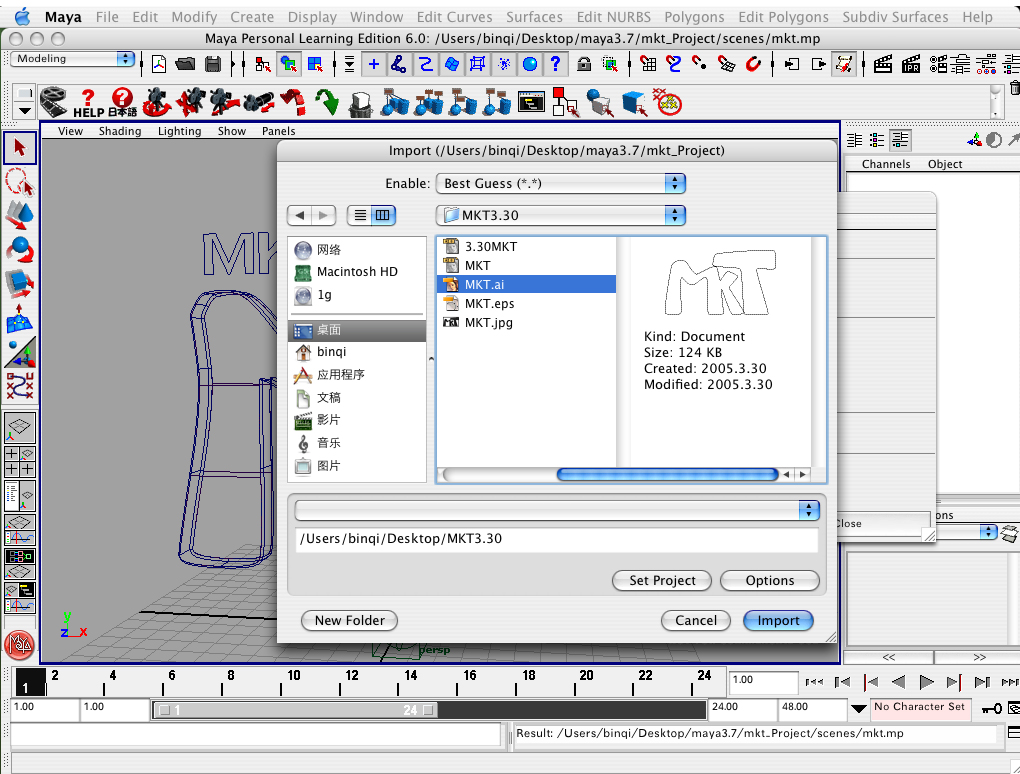Viewport: 1020px width, 774px height.
Task: Click the blue question mark icon
Action: coord(555,64)
